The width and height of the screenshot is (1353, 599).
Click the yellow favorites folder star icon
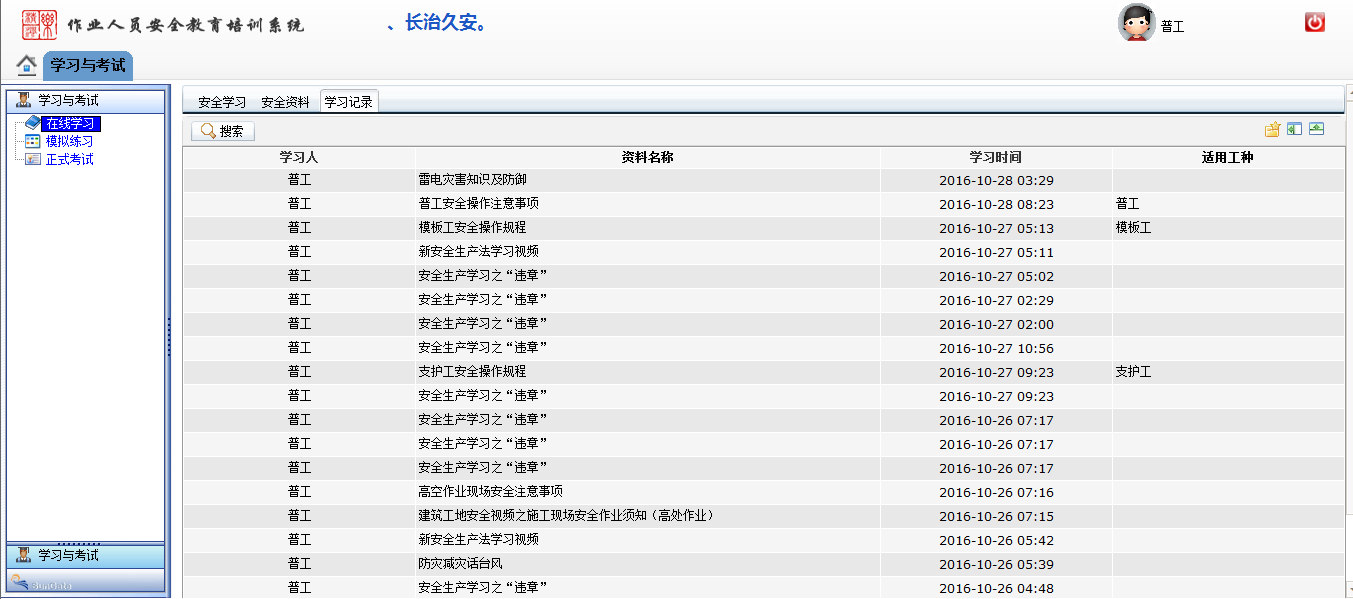point(1272,130)
